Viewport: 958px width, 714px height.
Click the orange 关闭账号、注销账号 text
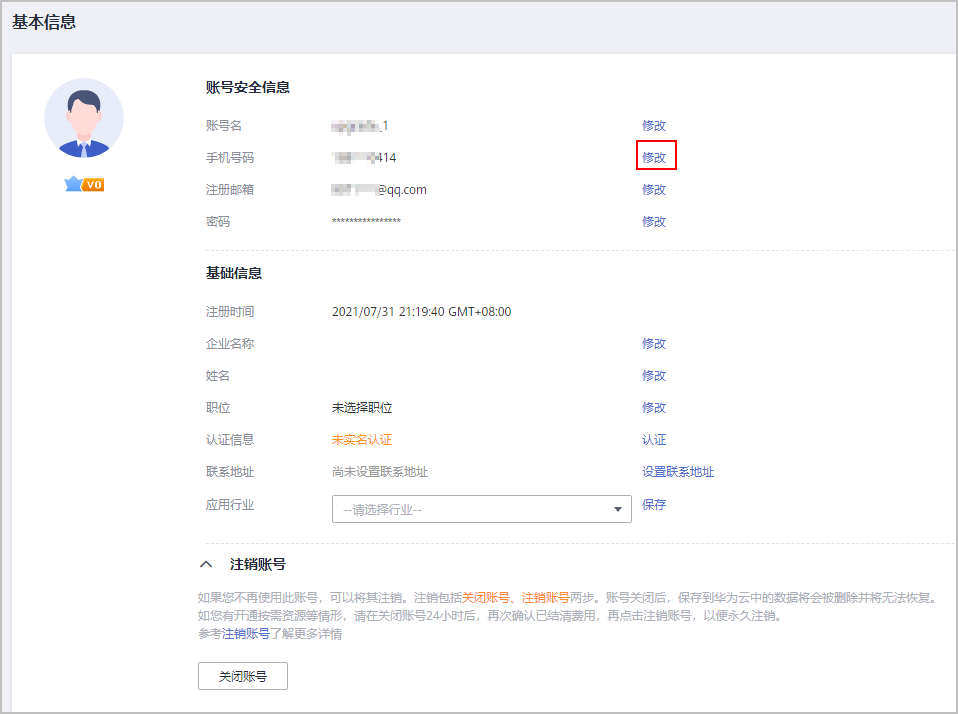pyautogui.click(x=516, y=597)
